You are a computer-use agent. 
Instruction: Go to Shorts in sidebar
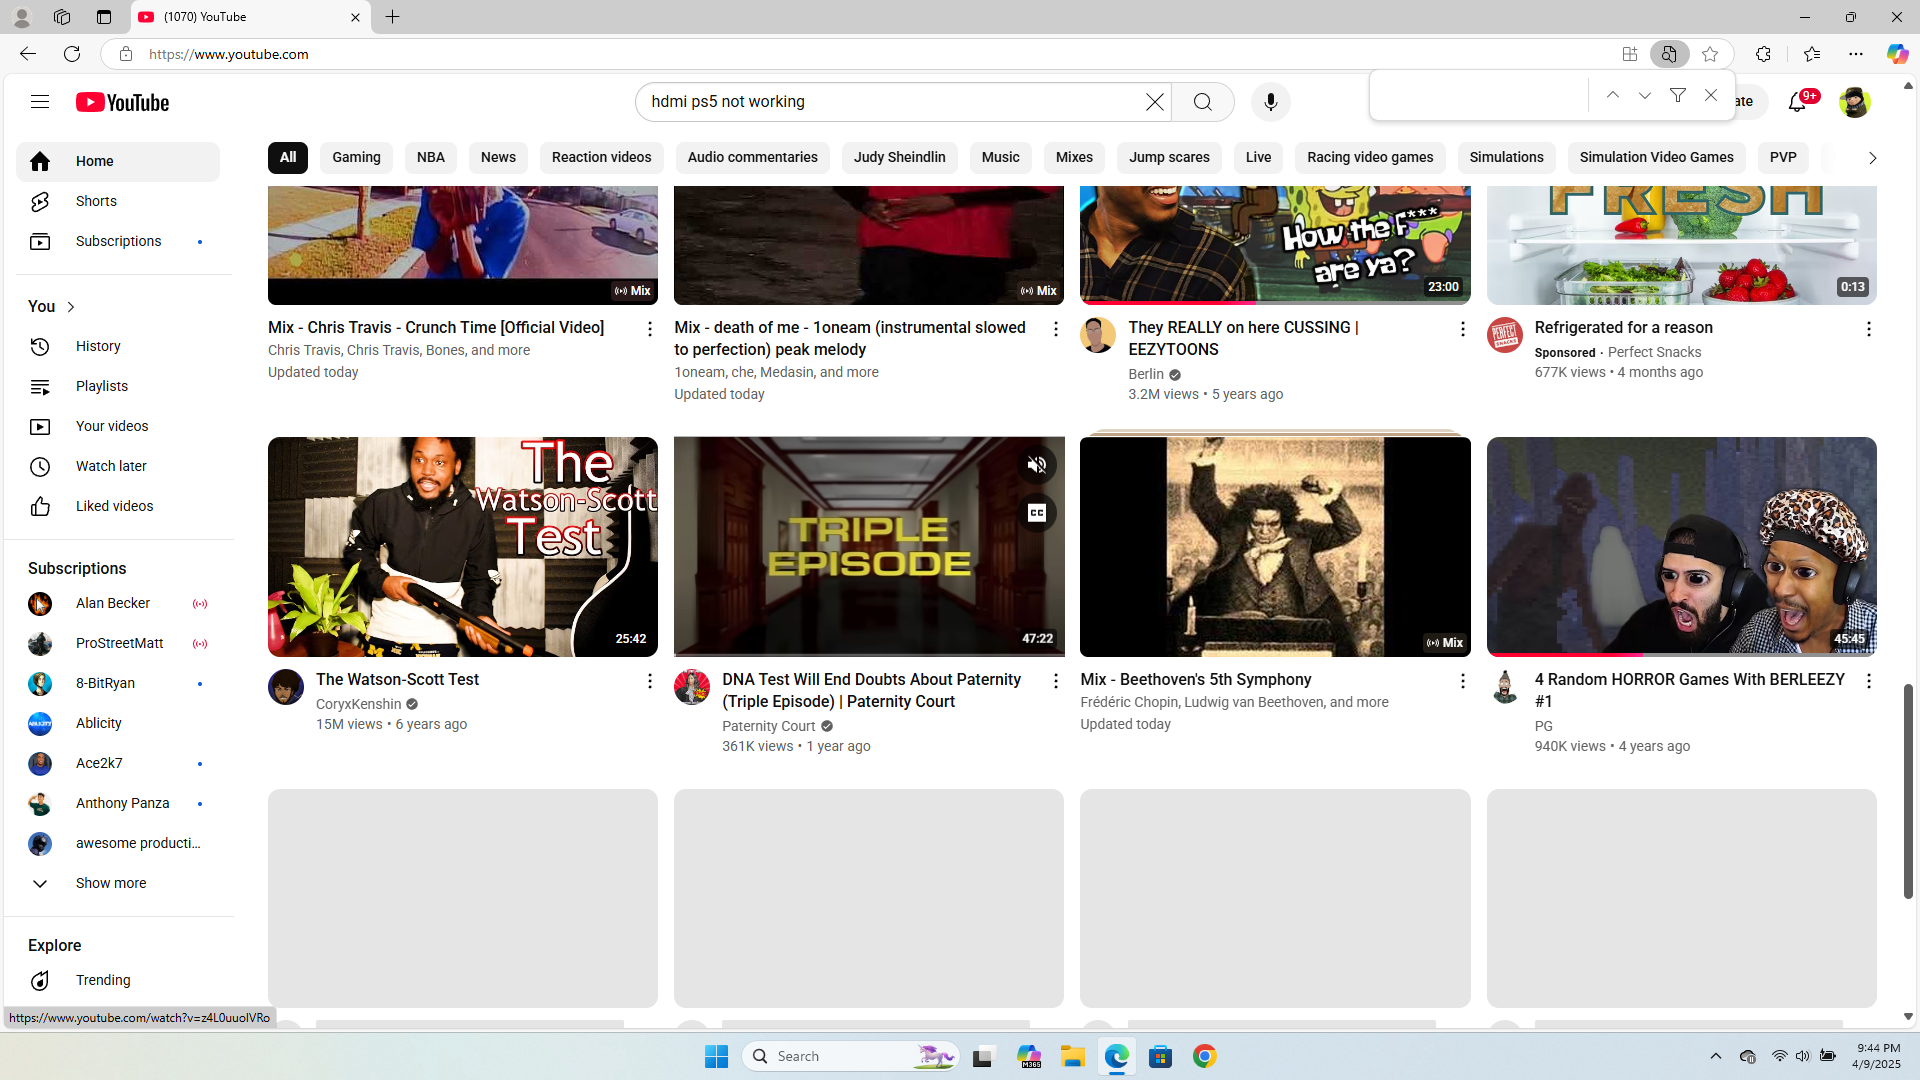point(118,201)
